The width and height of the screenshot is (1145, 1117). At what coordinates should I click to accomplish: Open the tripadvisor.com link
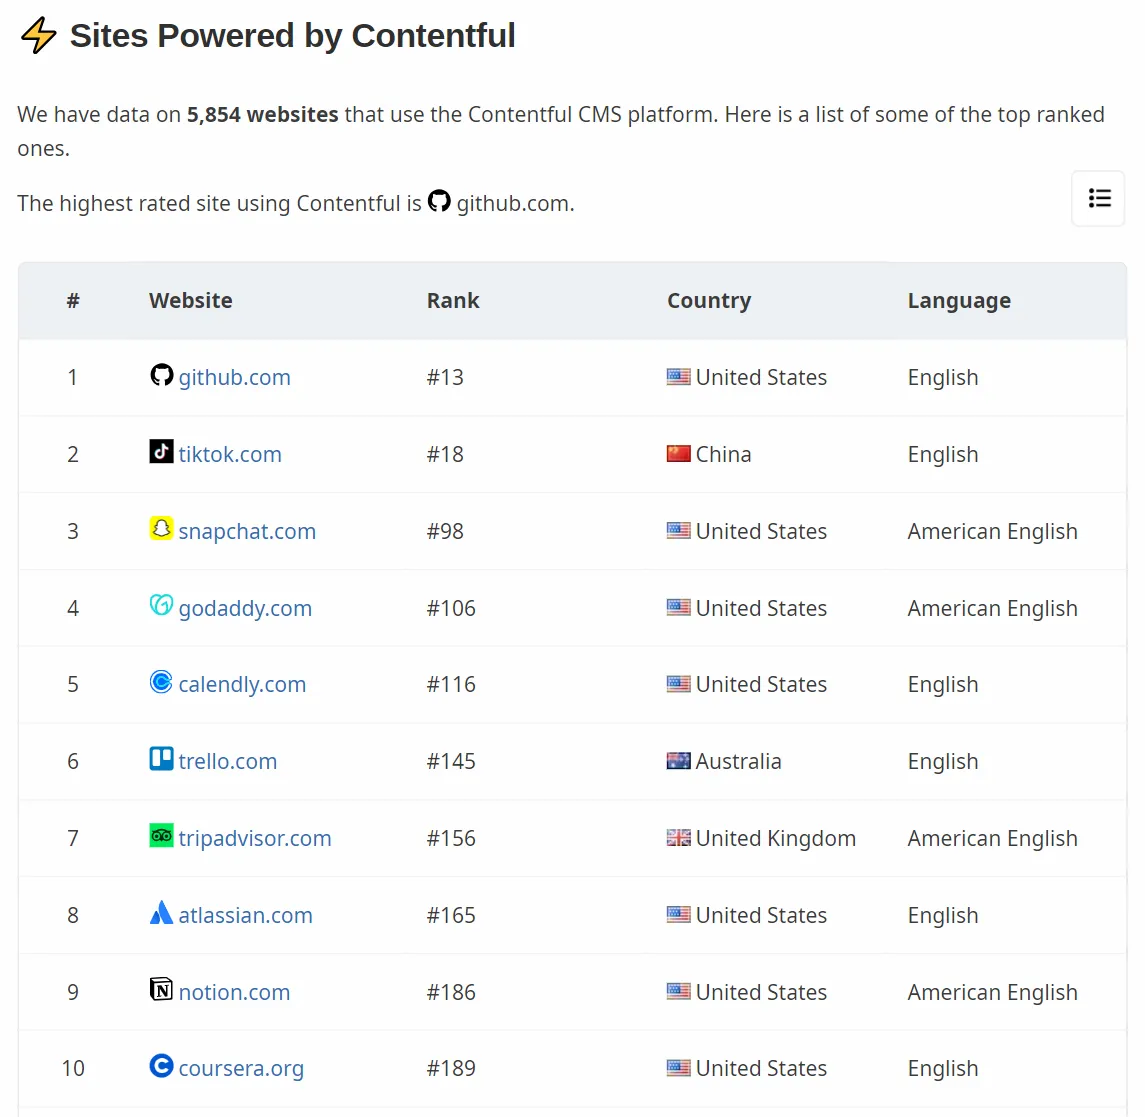pyautogui.click(x=255, y=838)
